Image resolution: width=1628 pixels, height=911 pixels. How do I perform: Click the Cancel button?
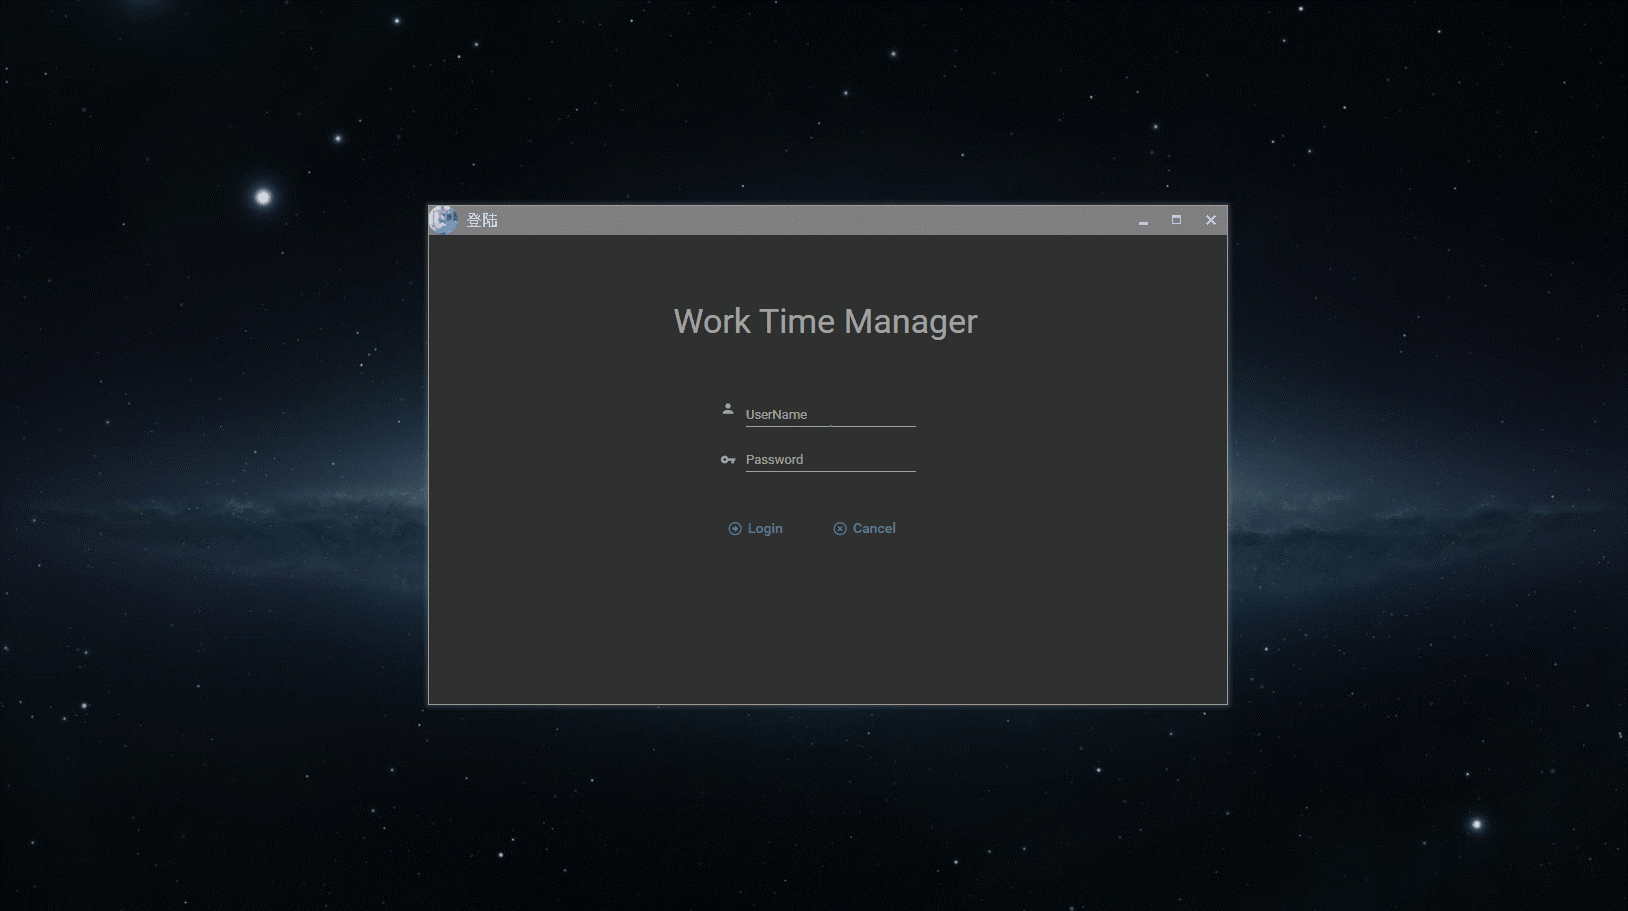[865, 528]
